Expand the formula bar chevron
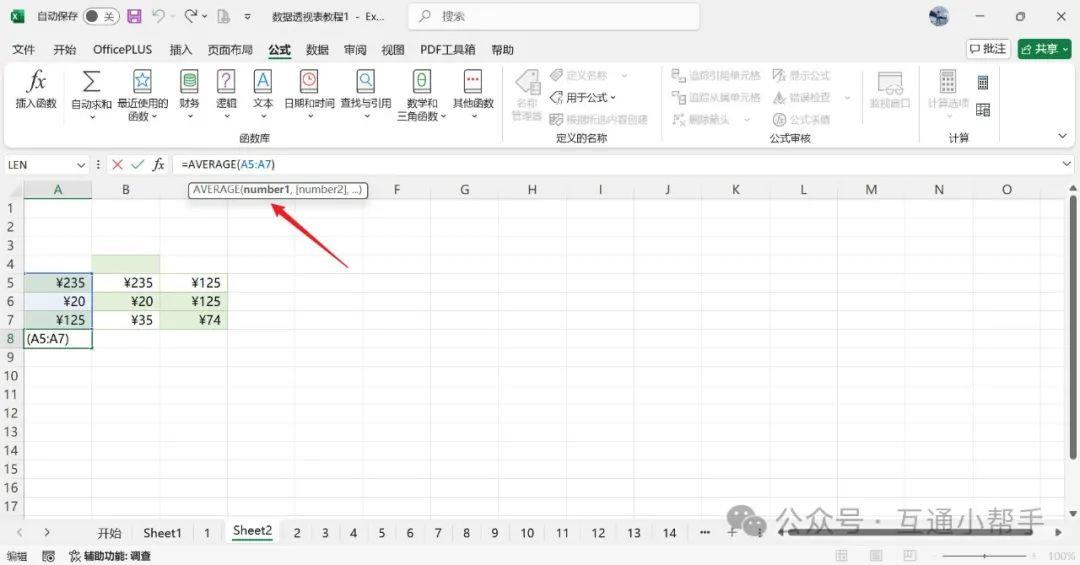Screen dimensions: 1080x565 coord(1067,164)
